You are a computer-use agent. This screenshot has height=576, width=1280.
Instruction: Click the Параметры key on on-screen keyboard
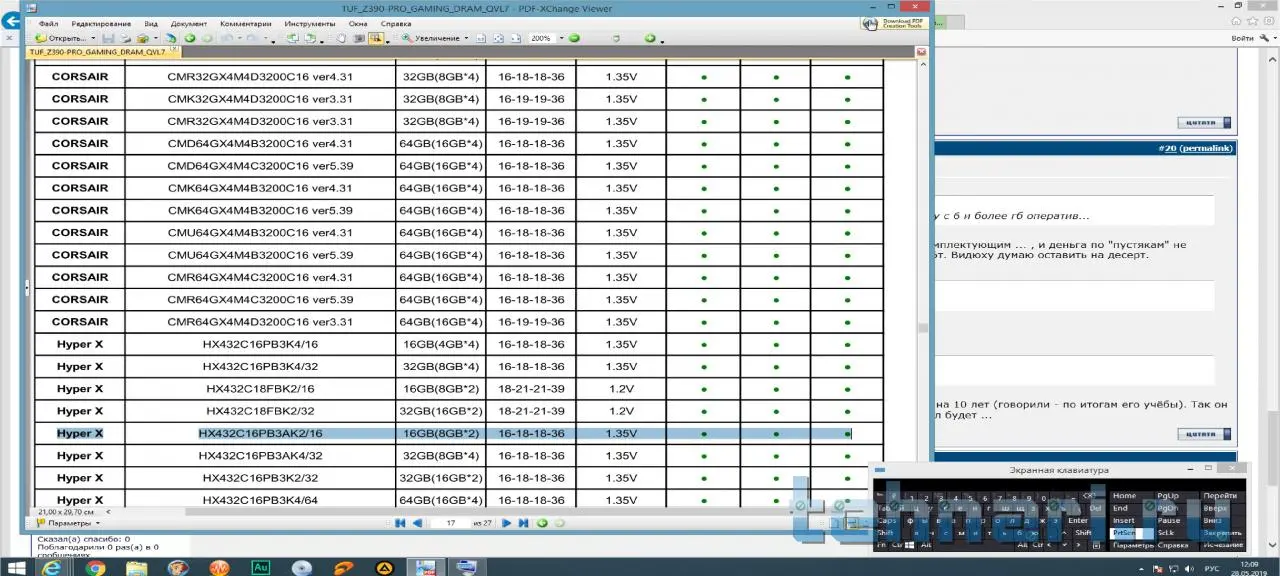pos(1133,545)
